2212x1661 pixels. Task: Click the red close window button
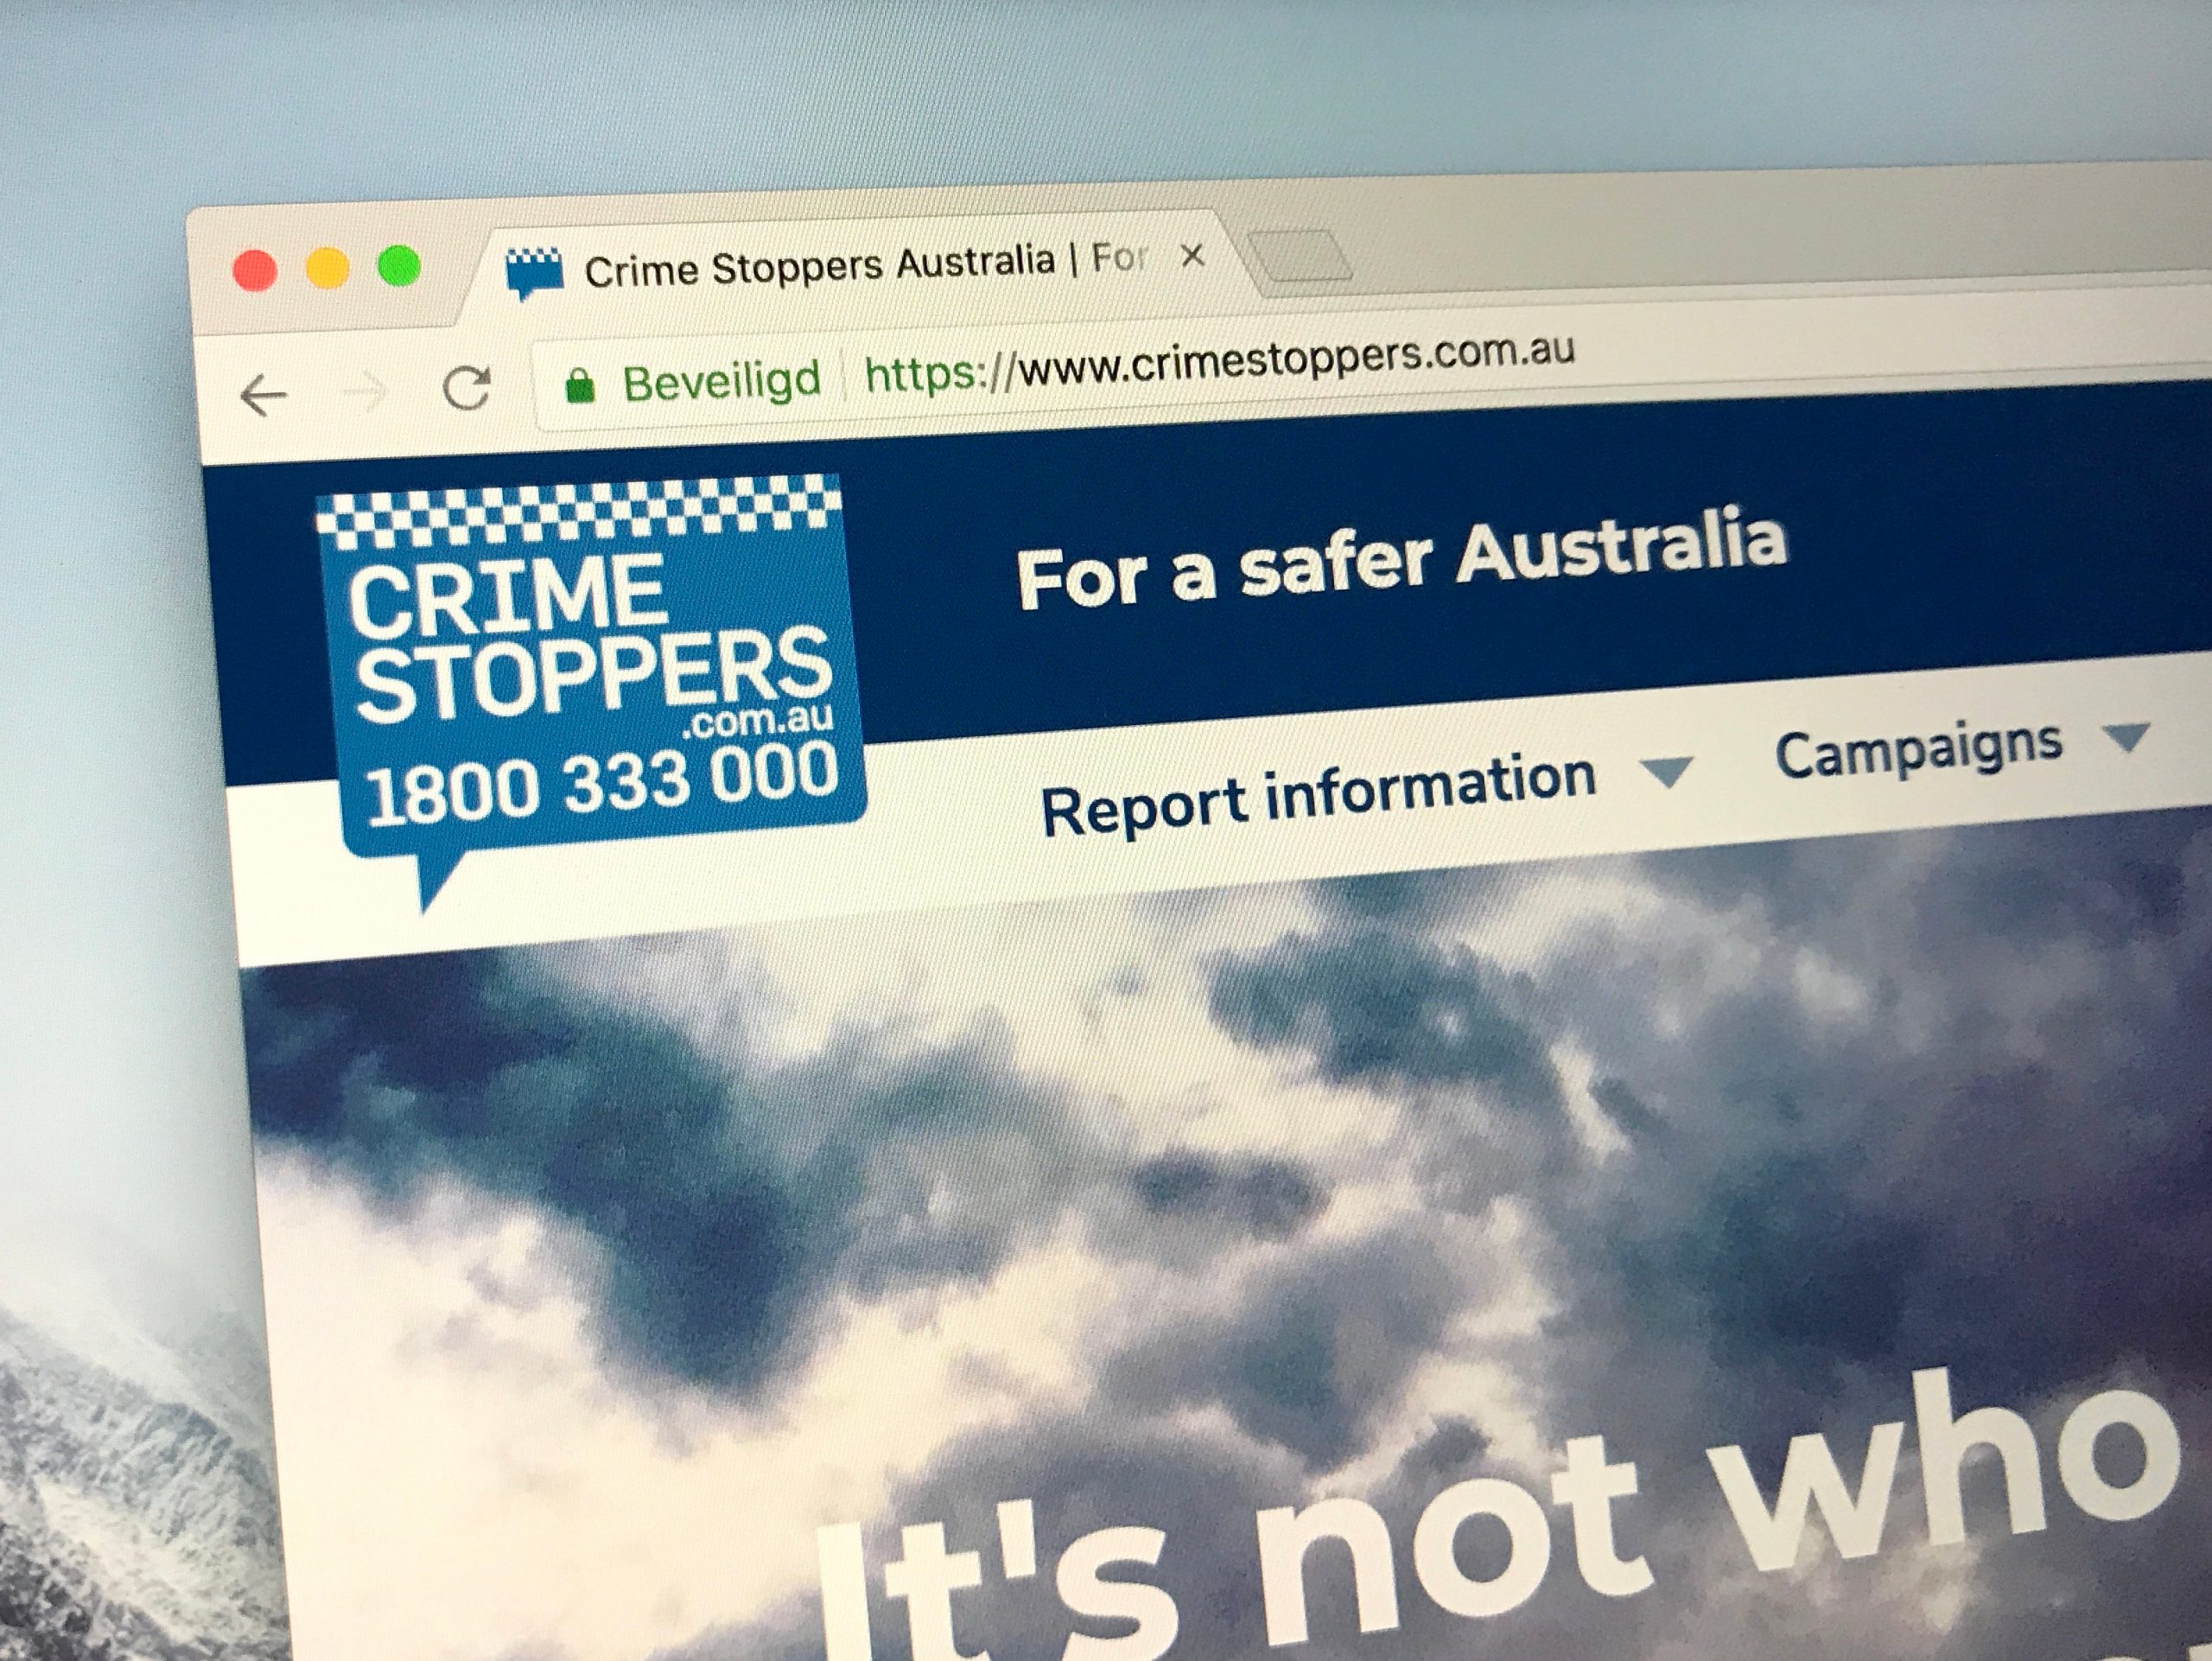point(254,270)
